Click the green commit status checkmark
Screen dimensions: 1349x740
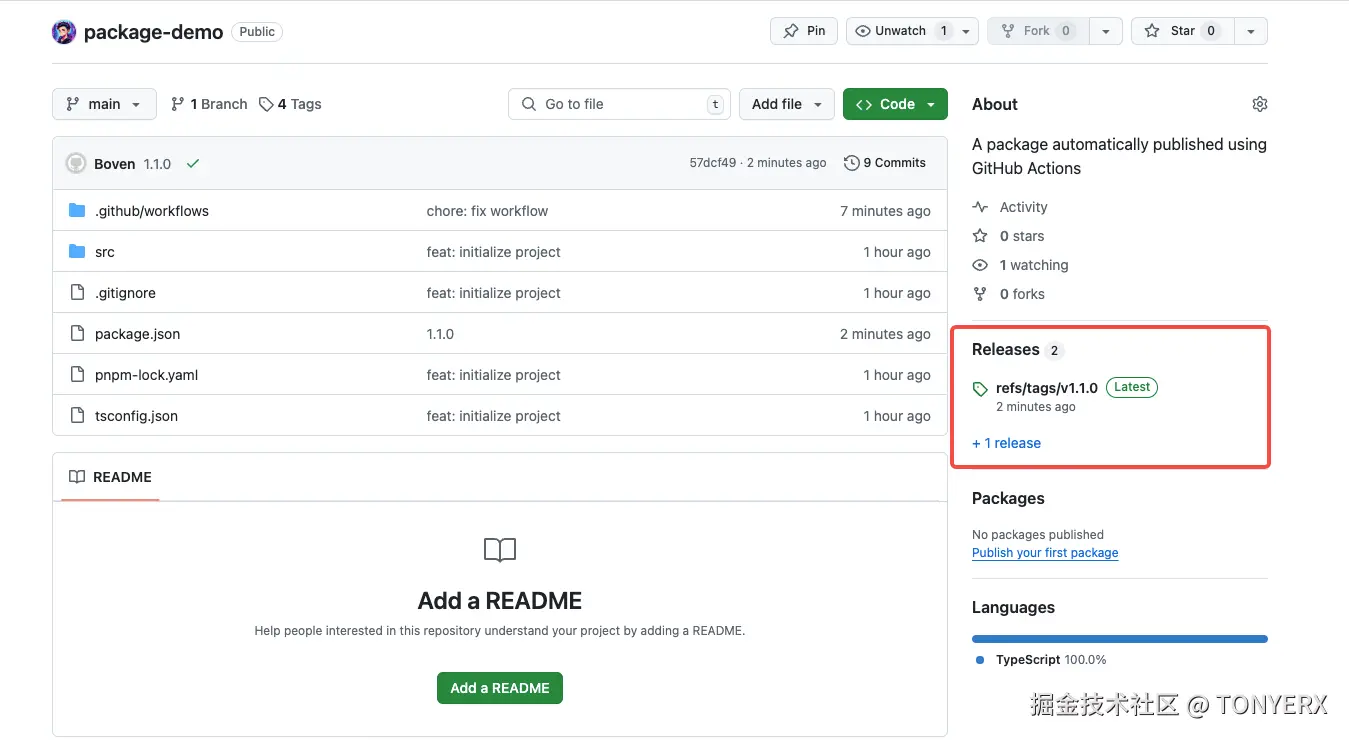coord(193,163)
